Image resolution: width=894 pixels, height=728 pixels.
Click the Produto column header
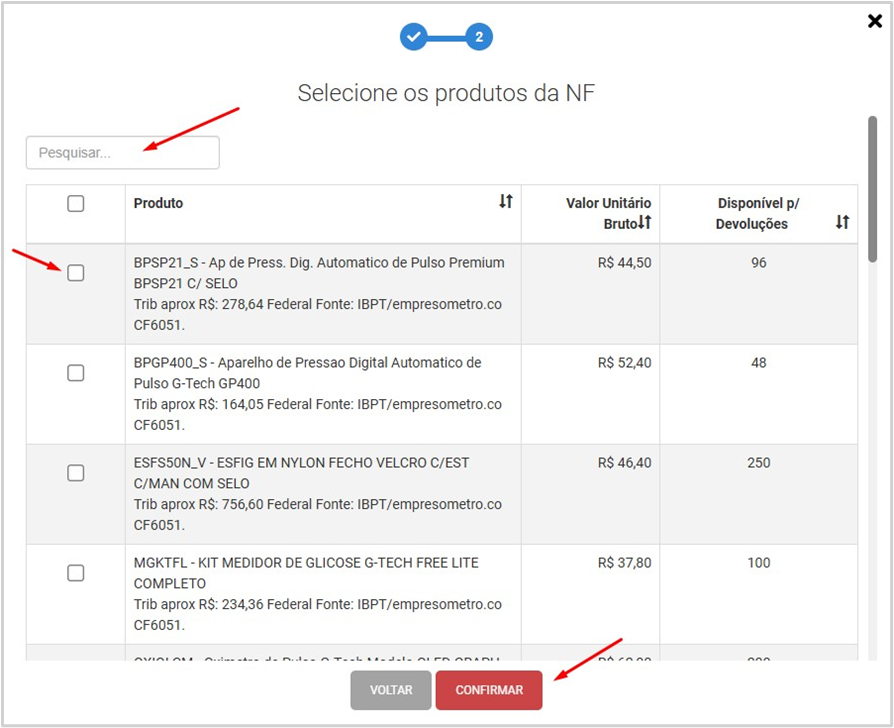(x=159, y=203)
